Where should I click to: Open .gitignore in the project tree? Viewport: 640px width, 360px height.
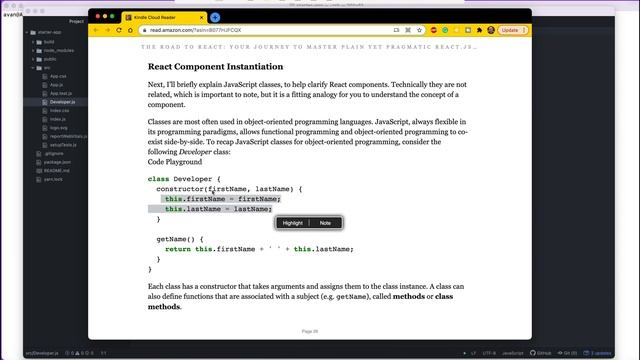pyautogui.click(x=54, y=153)
